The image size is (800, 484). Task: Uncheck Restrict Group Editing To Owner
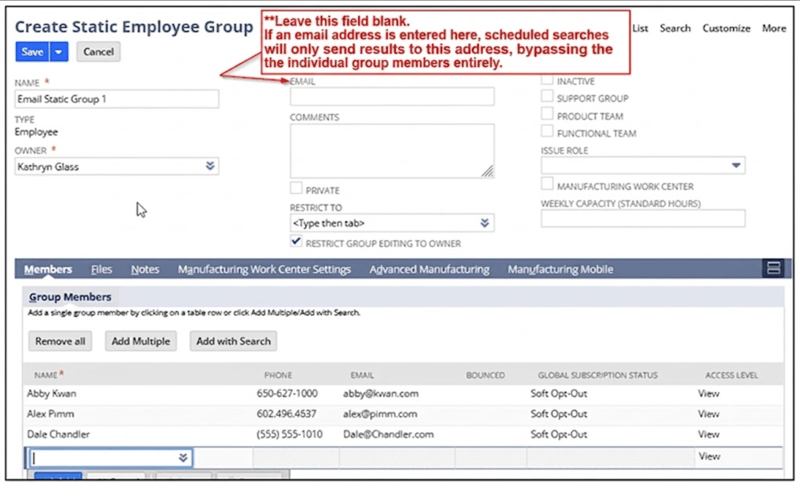[x=296, y=241]
